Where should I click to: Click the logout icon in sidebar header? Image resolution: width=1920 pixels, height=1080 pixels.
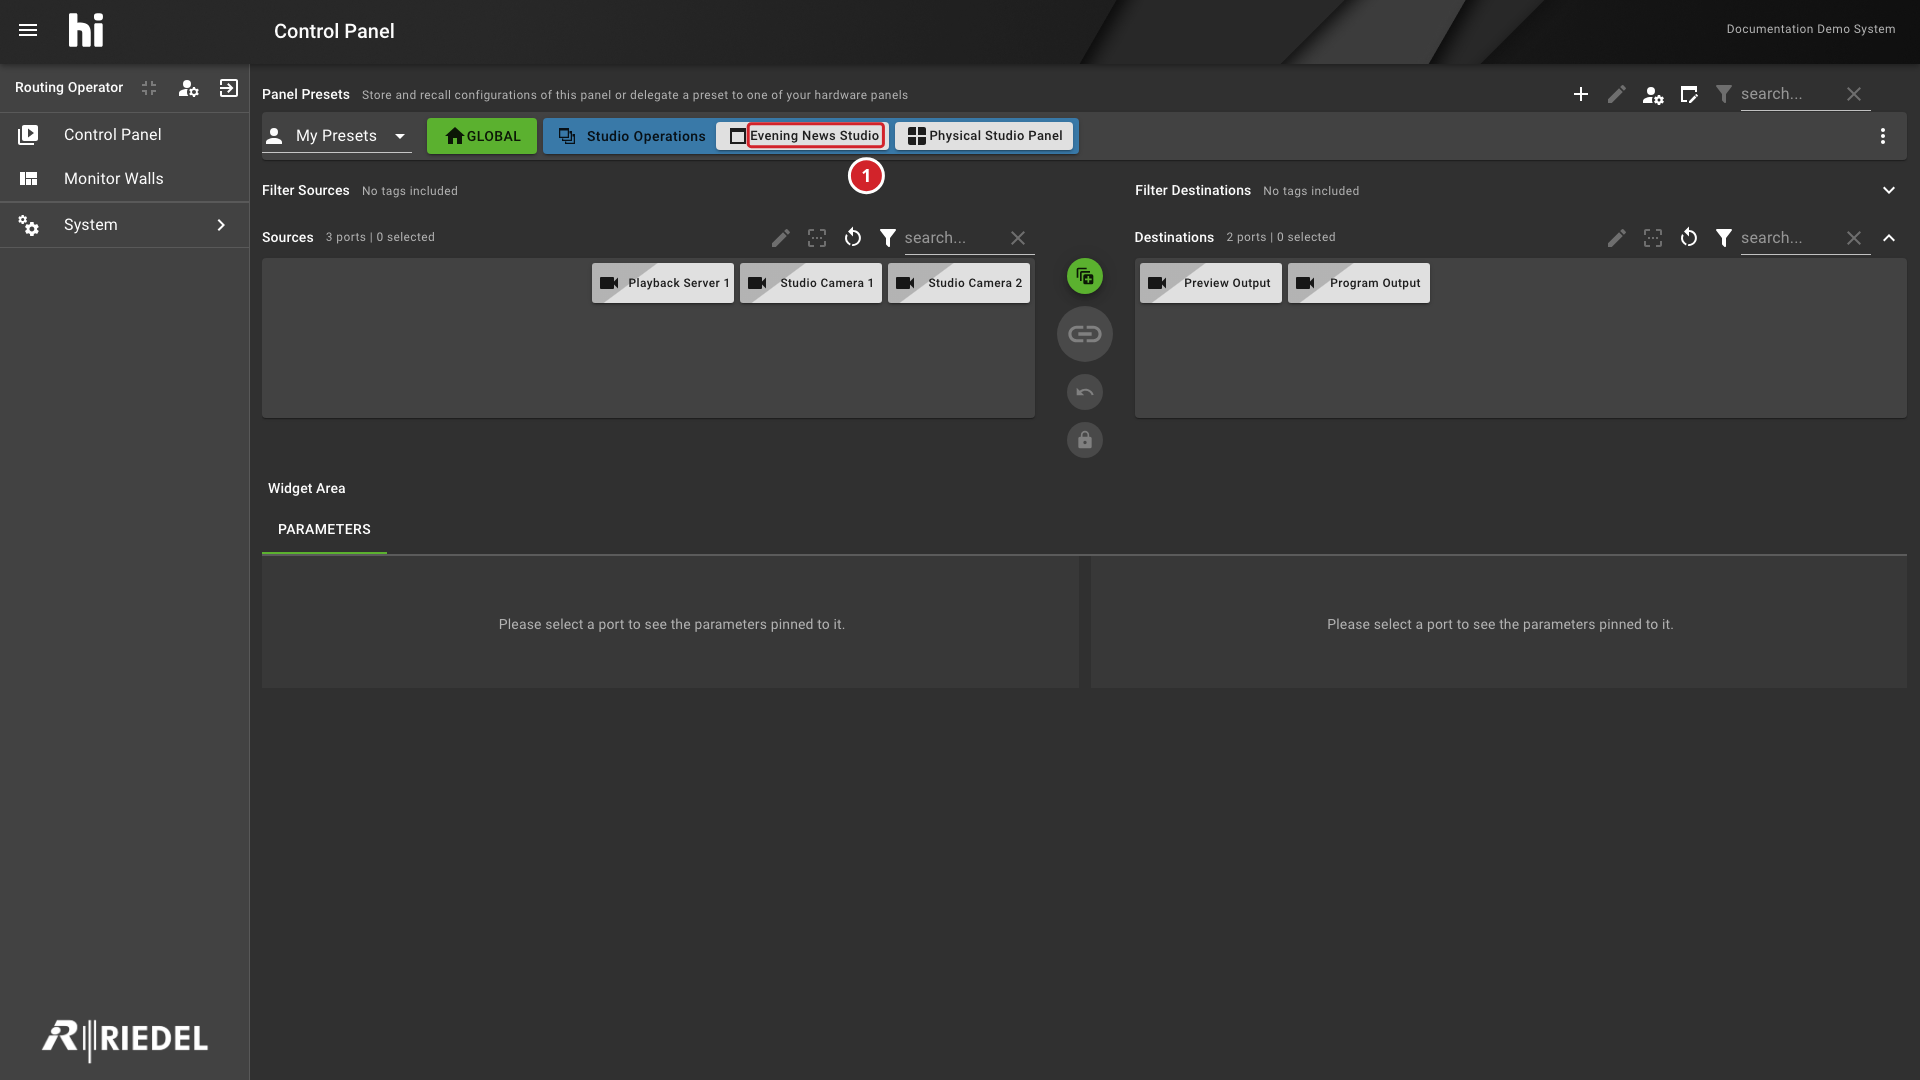click(229, 88)
